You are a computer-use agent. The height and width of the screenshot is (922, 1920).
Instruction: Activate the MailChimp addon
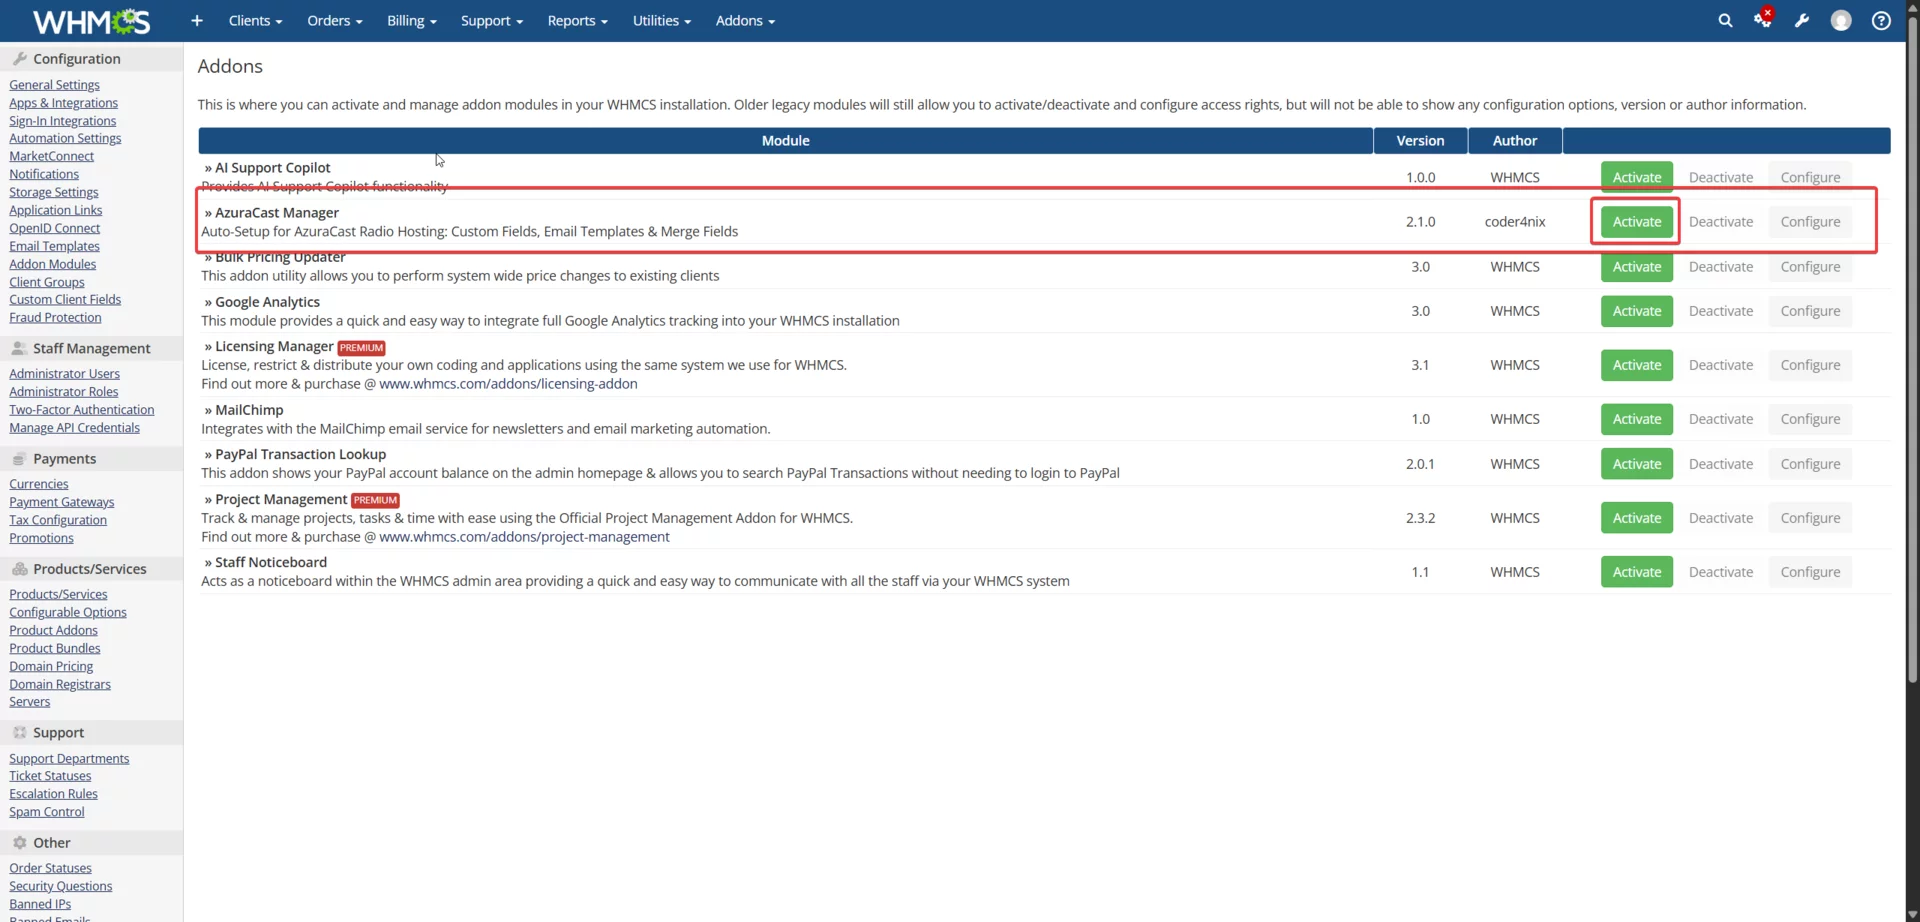point(1636,419)
